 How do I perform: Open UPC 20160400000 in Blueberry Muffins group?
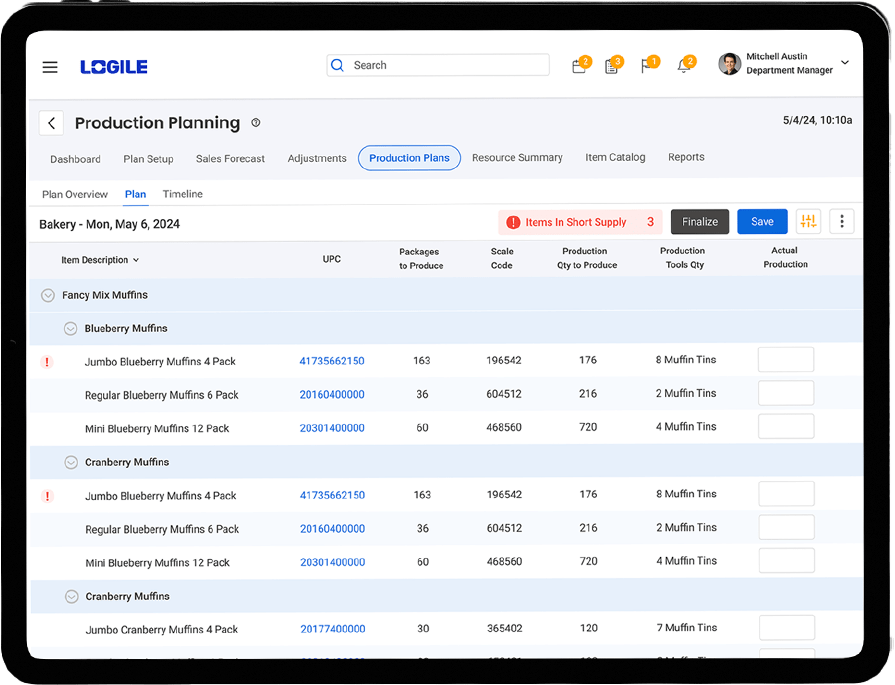point(332,394)
